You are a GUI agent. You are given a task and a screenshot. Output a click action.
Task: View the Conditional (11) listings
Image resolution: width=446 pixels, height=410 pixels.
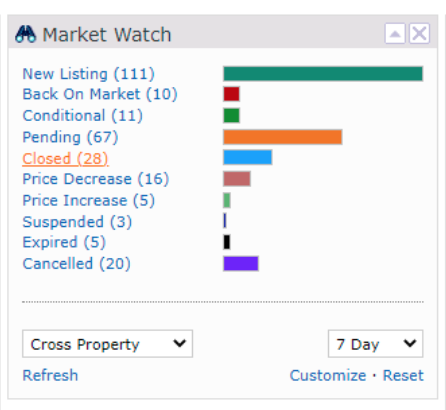click(82, 116)
